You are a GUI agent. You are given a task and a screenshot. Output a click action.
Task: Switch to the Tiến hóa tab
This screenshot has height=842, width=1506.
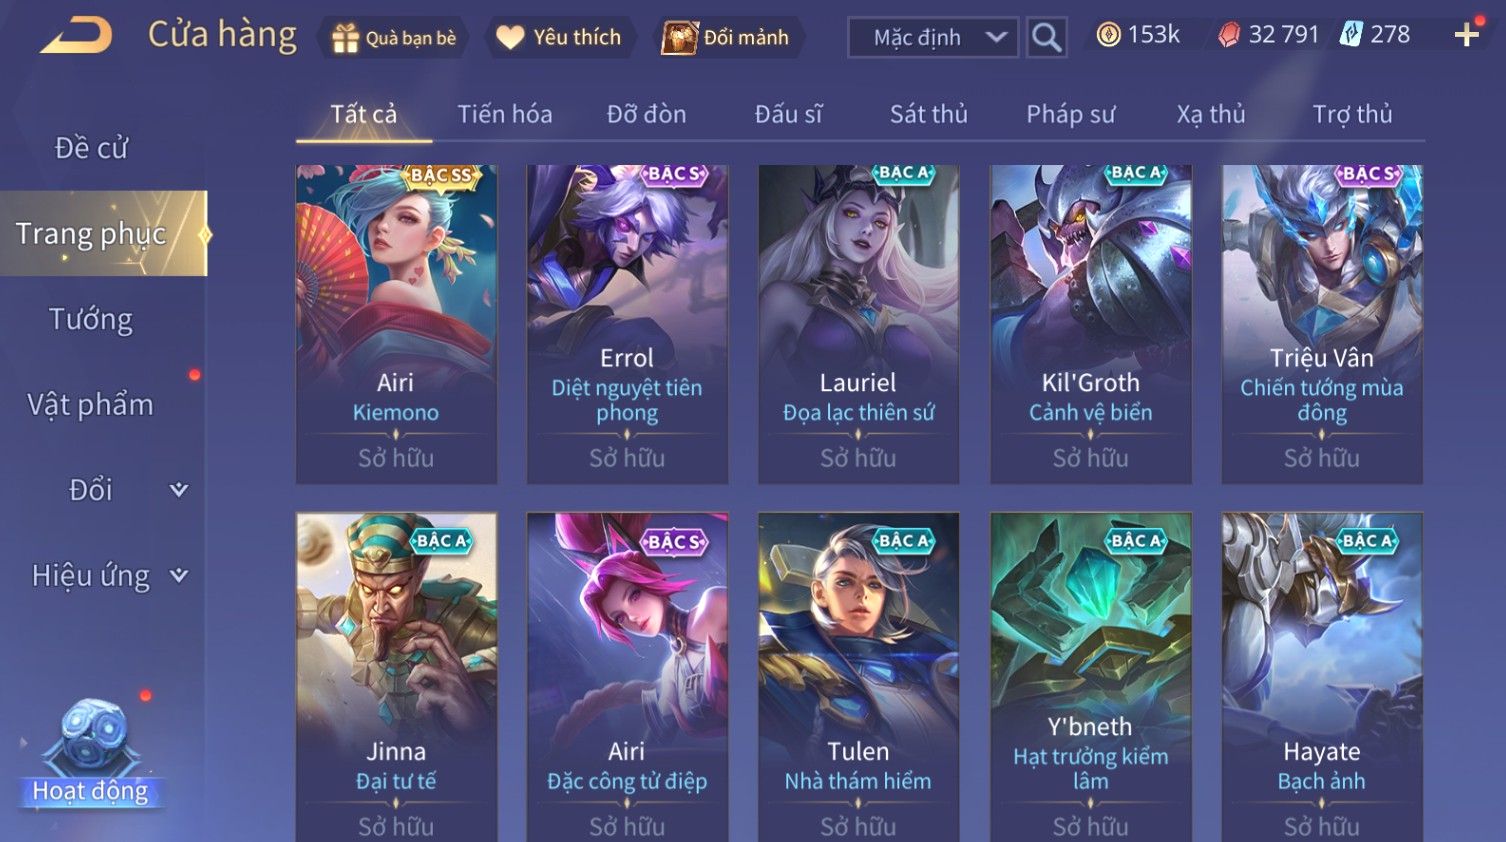[x=505, y=114]
